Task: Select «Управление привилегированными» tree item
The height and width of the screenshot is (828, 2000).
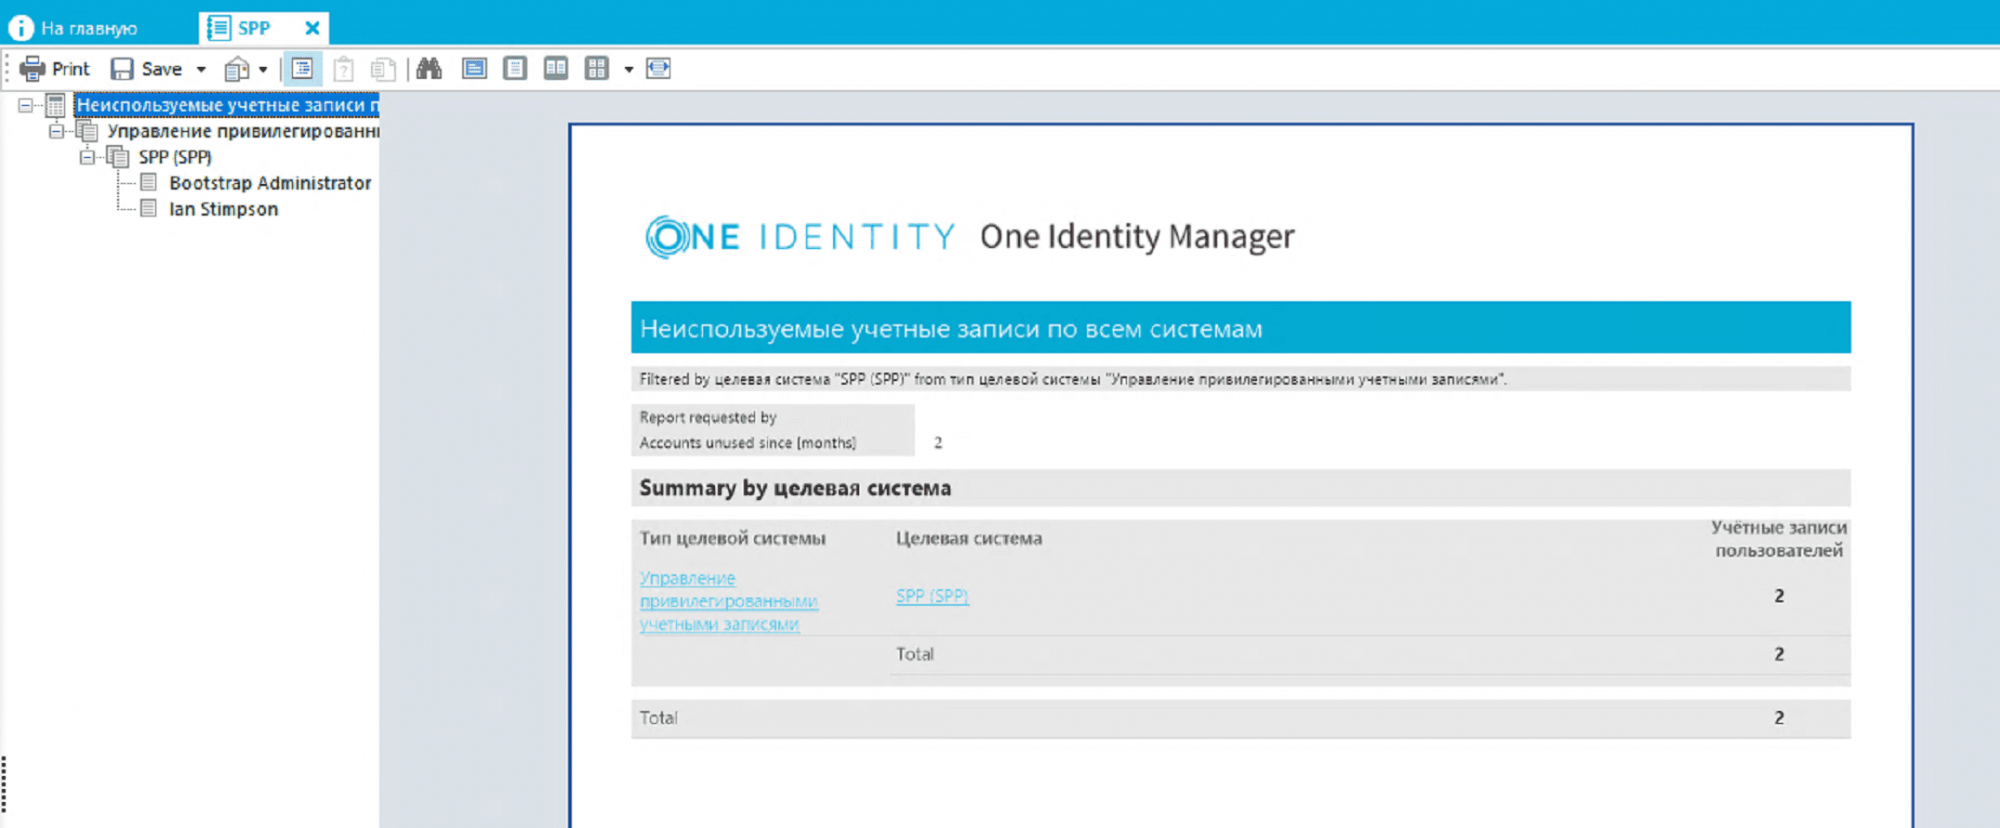Action: coord(243,131)
